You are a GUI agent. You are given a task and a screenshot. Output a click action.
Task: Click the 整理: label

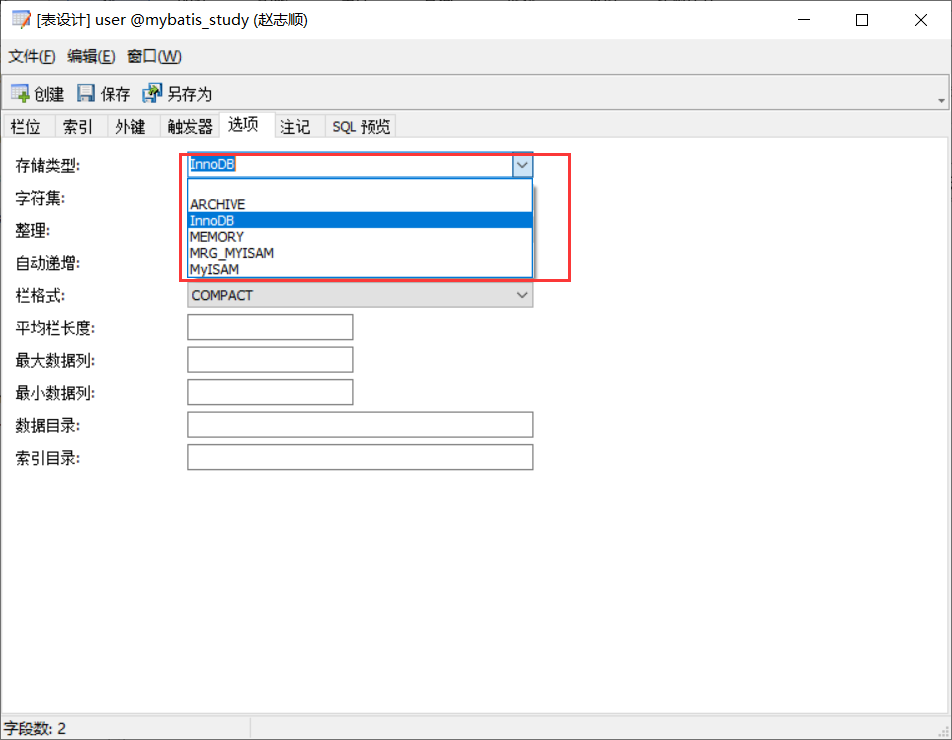(x=33, y=231)
